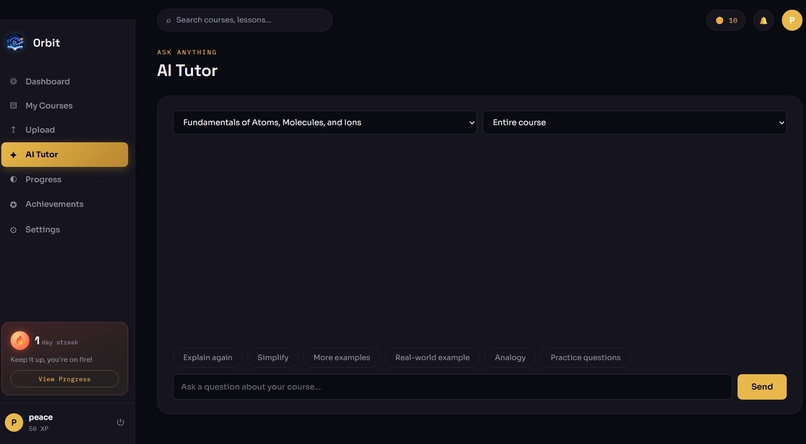The height and width of the screenshot is (444, 806).
Task: Click the AI Tutor sparkle icon
Action: coord(13,155)
